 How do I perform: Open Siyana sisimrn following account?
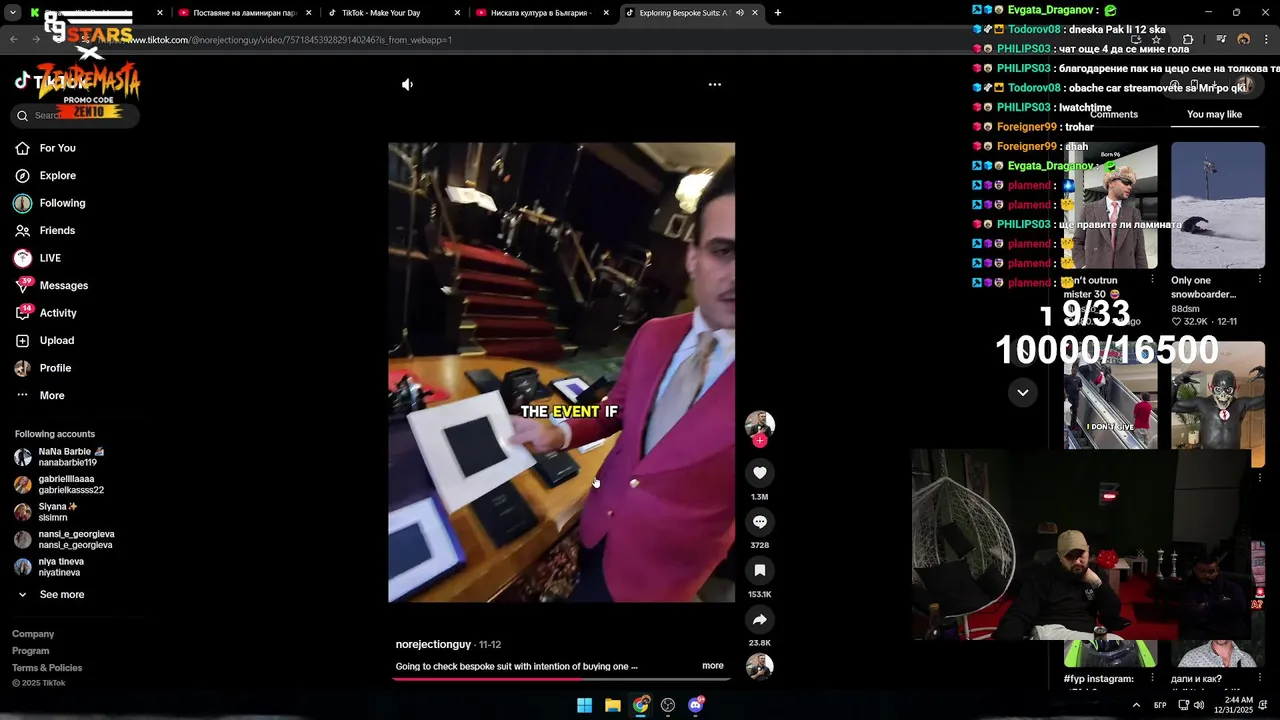pos(47,512)
